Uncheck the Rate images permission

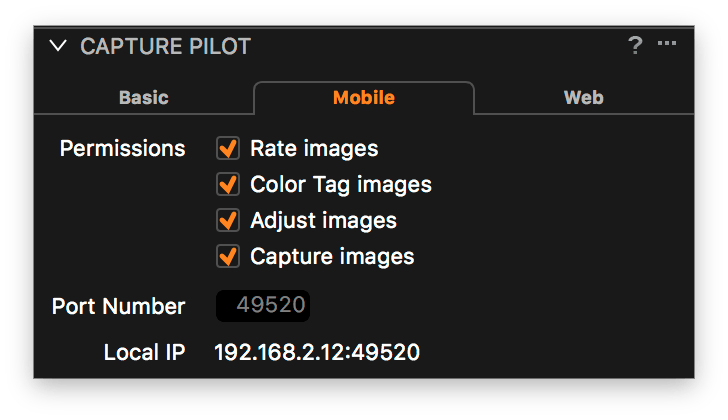click(228, 148)
